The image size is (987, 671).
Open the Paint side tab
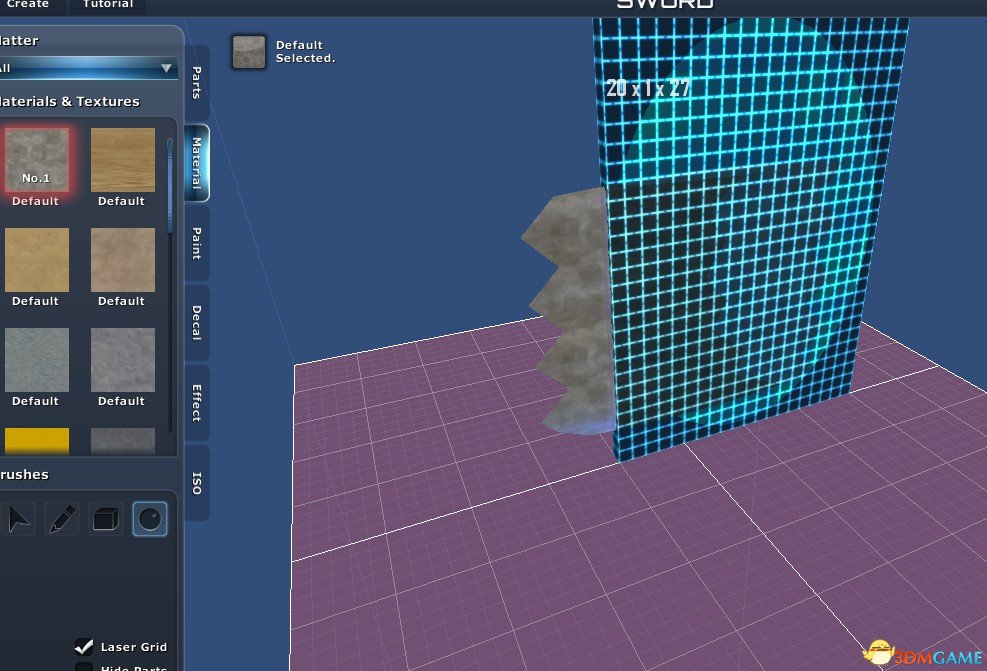tap(197, 244)
